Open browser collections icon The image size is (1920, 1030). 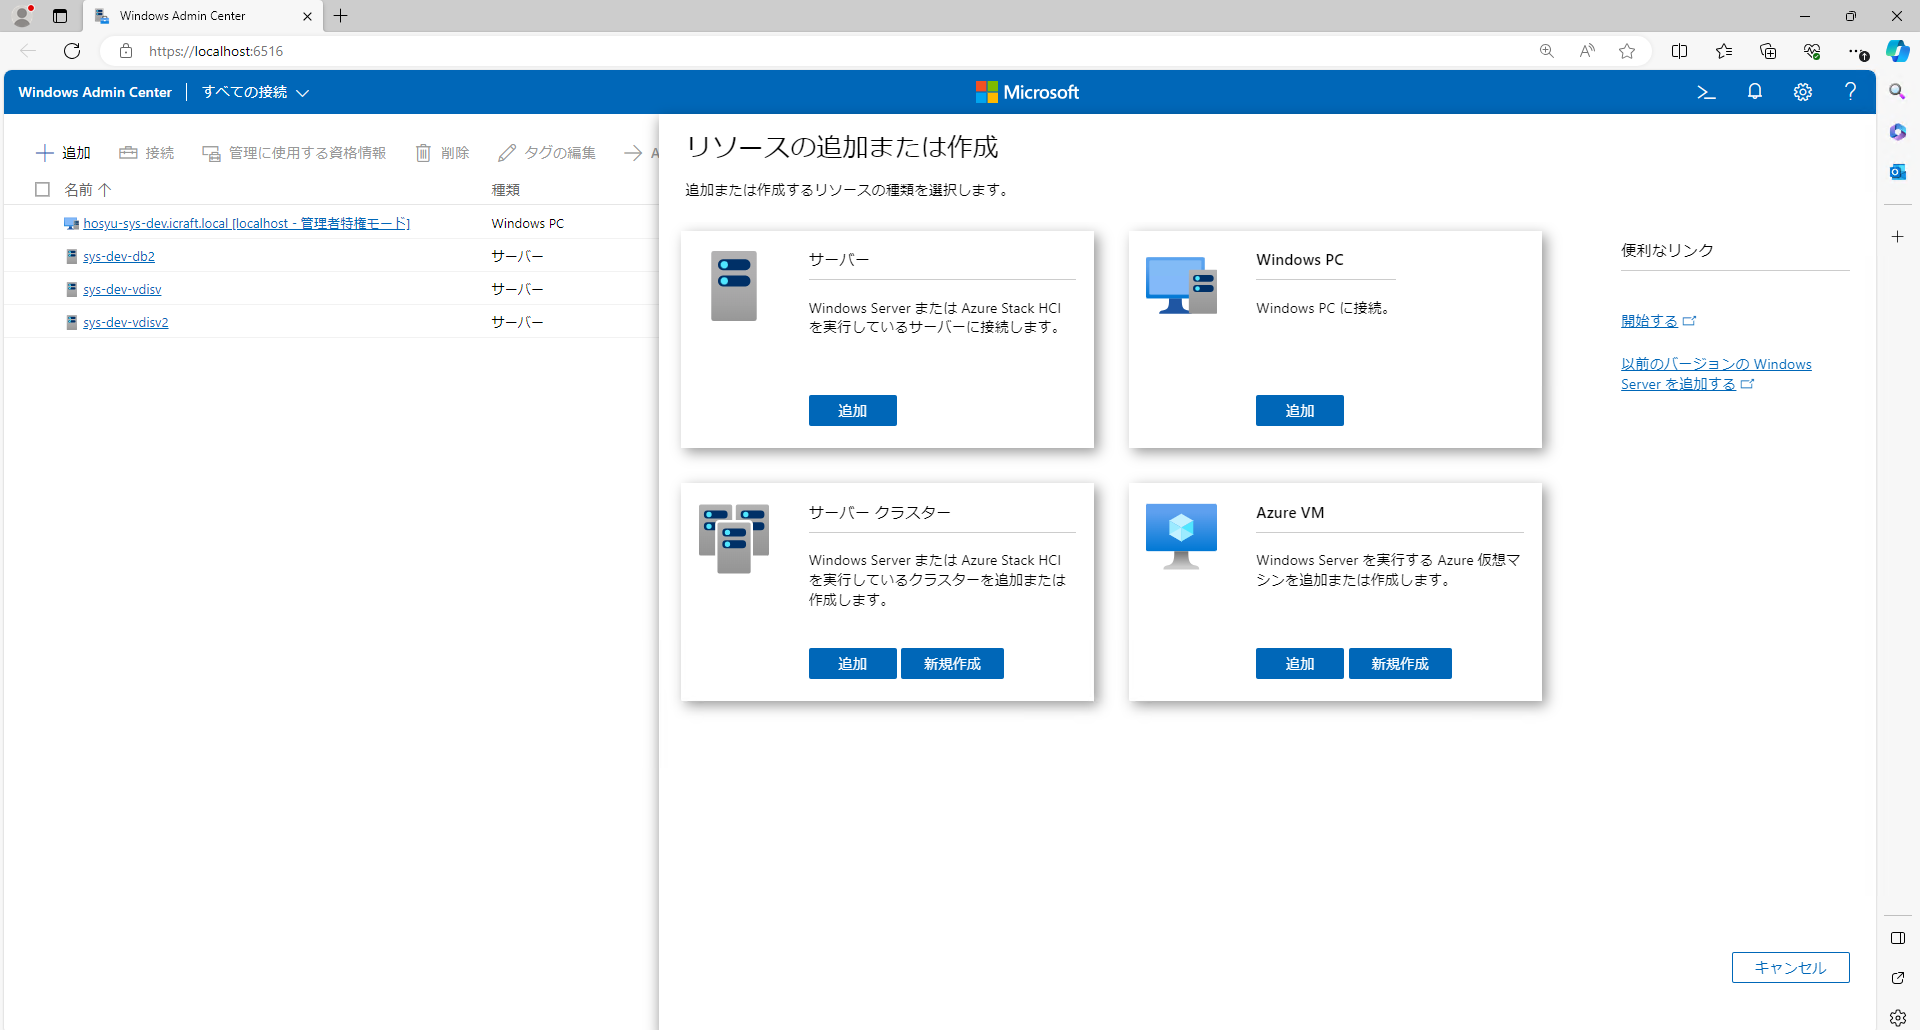pyautogui.click(x=1767, y=51)
